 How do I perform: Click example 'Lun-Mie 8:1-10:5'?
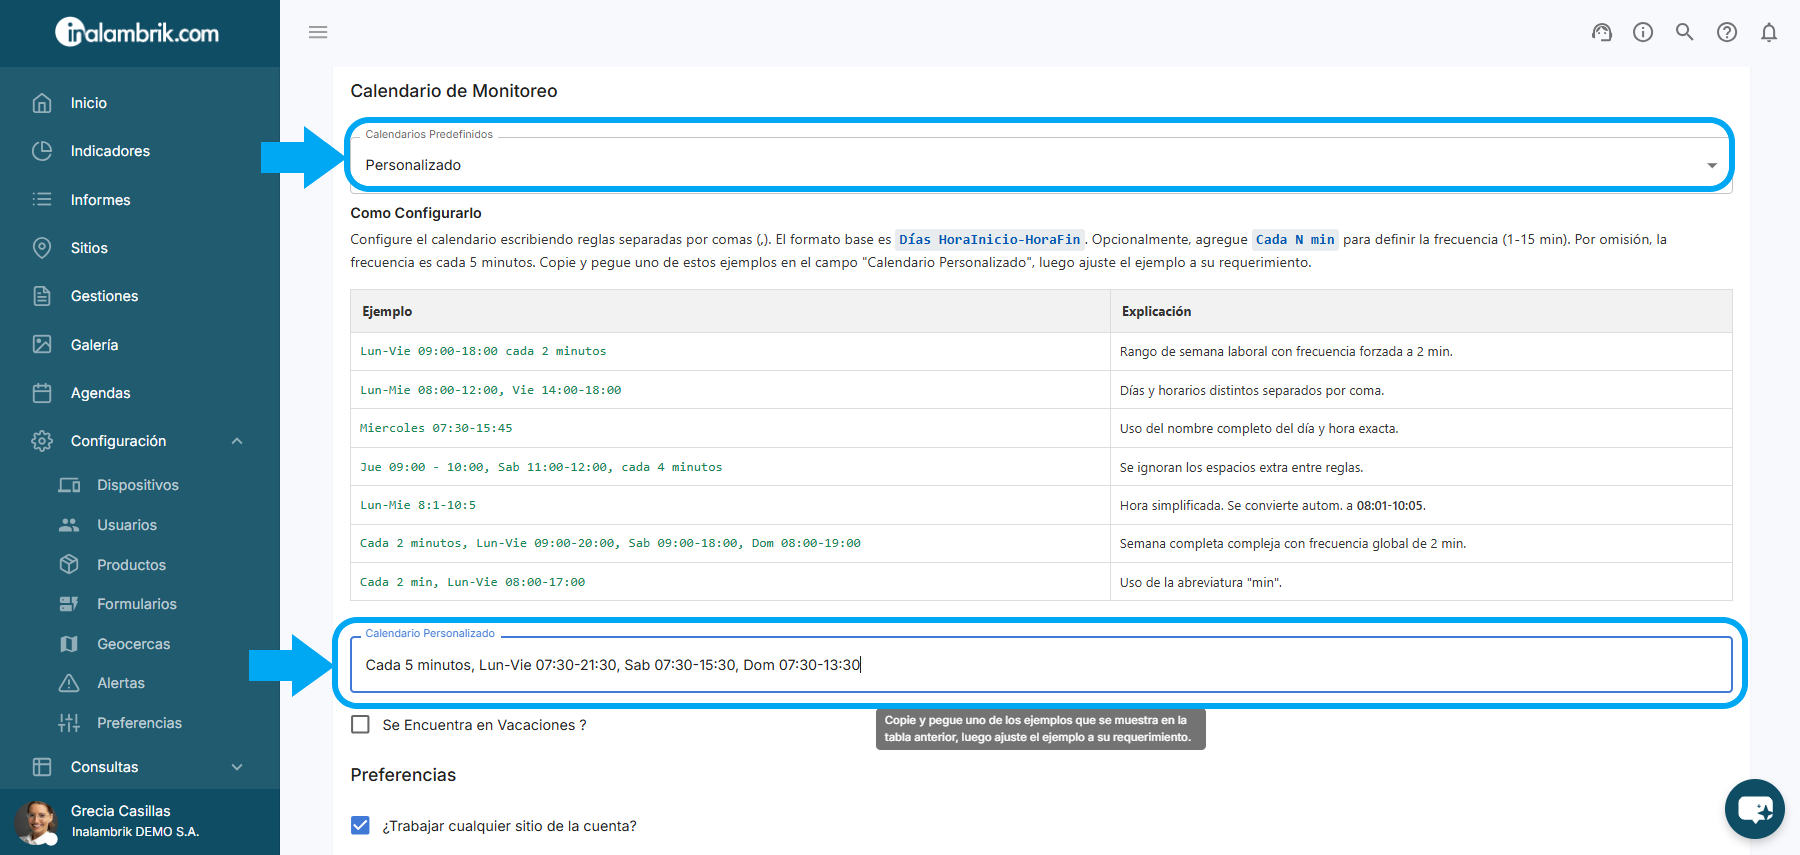point(418,505)
